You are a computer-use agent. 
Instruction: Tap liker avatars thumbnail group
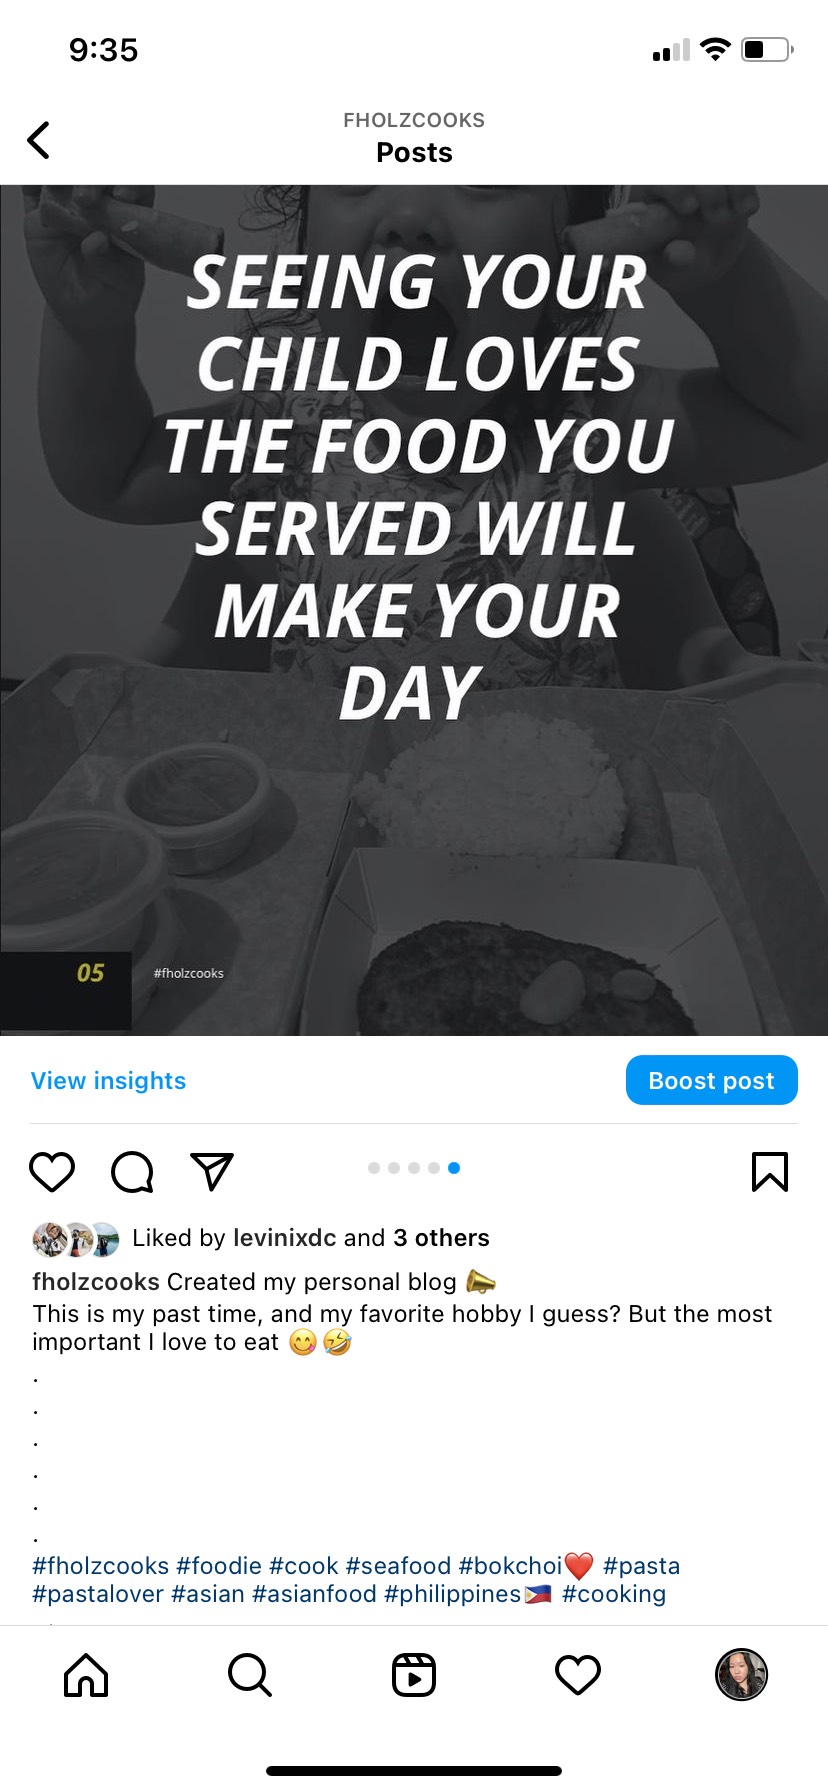[76, 1240]
